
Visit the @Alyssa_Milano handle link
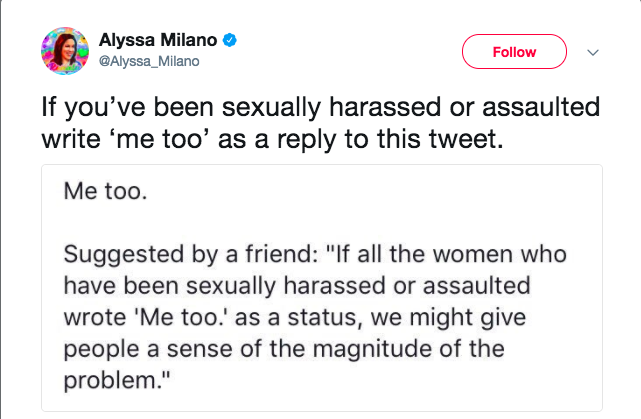(149, 61)
